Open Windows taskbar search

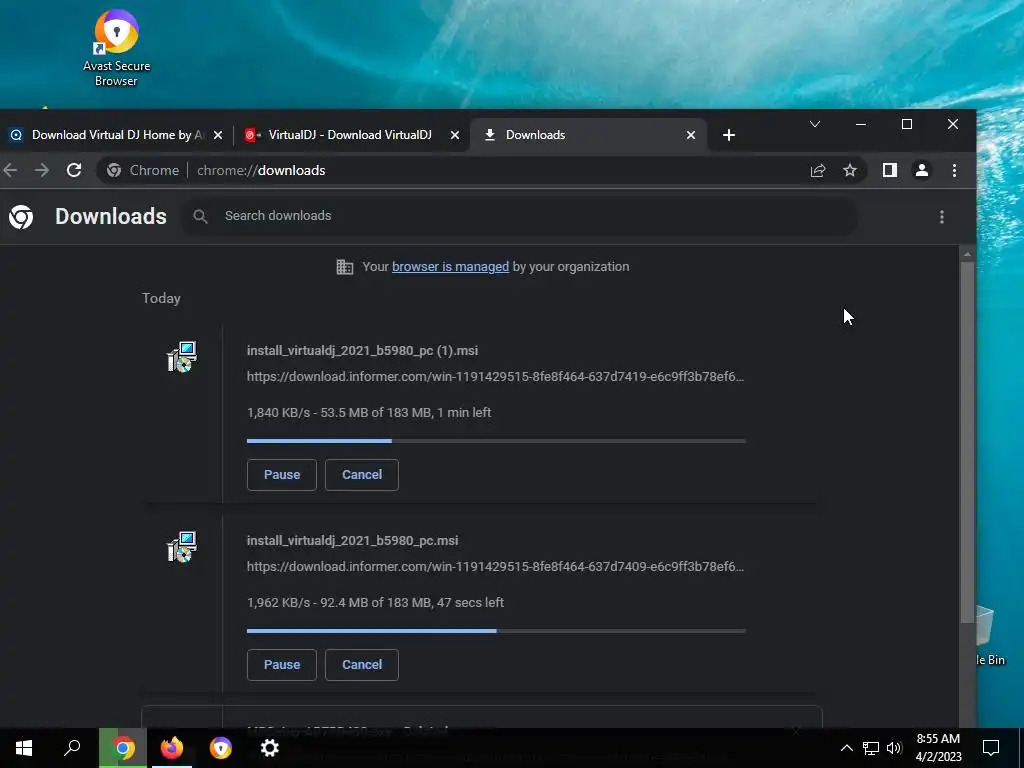pyautogui.click(x=72, y=748)
